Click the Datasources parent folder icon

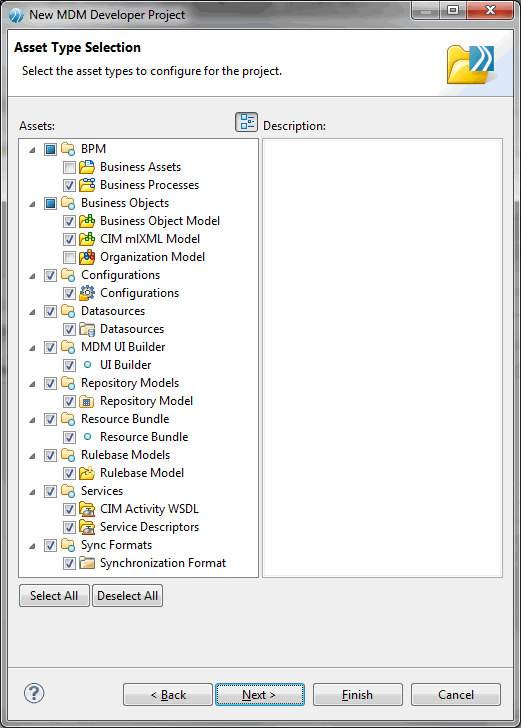pyautogui.click(x=68, y=311)
